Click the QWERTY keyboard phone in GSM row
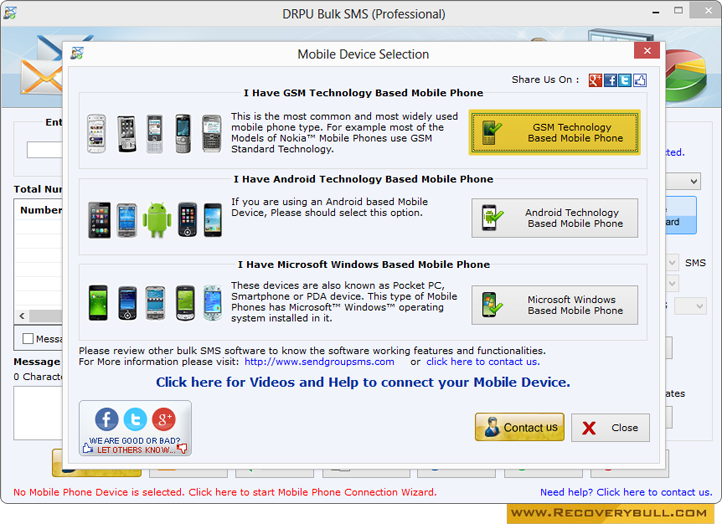 pyautogui.click(x=212, y=134)
